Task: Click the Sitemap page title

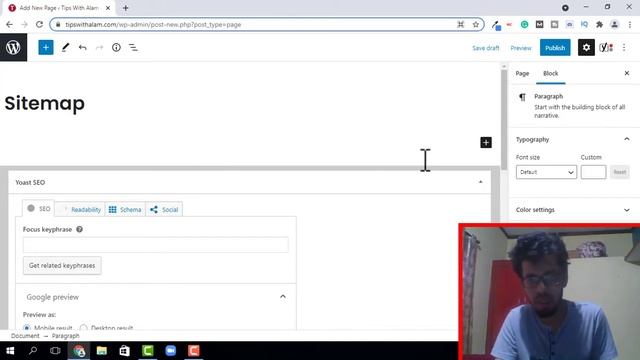Action: pos(44,103)
